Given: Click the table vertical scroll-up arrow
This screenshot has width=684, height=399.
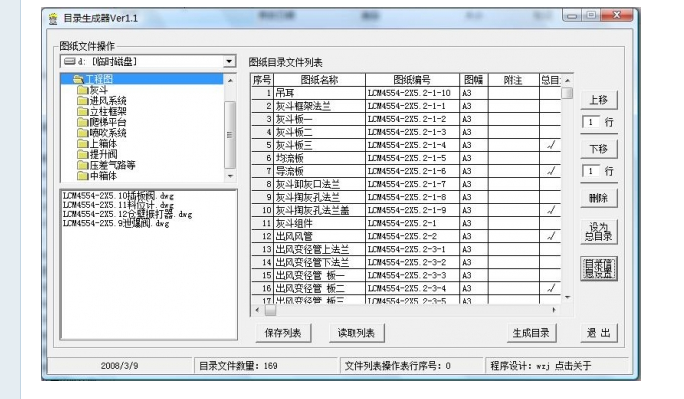Looking at the screenshot, I should 567,81.
